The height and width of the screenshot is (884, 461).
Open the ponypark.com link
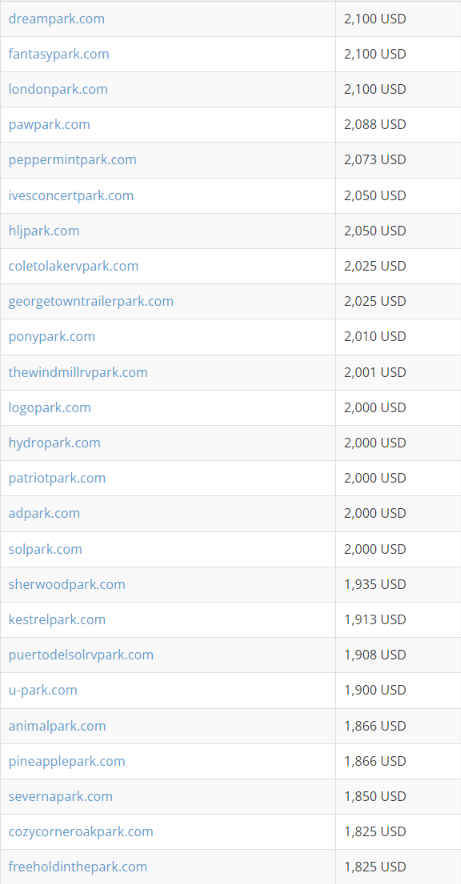pyautogui.click(x=52, y=337)
